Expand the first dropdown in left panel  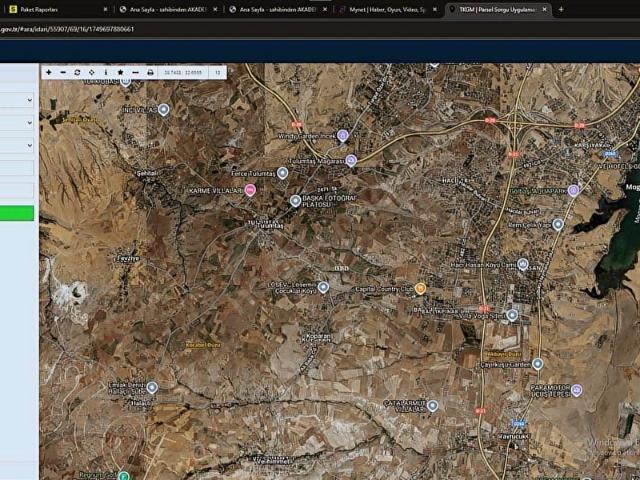[17, 100]
